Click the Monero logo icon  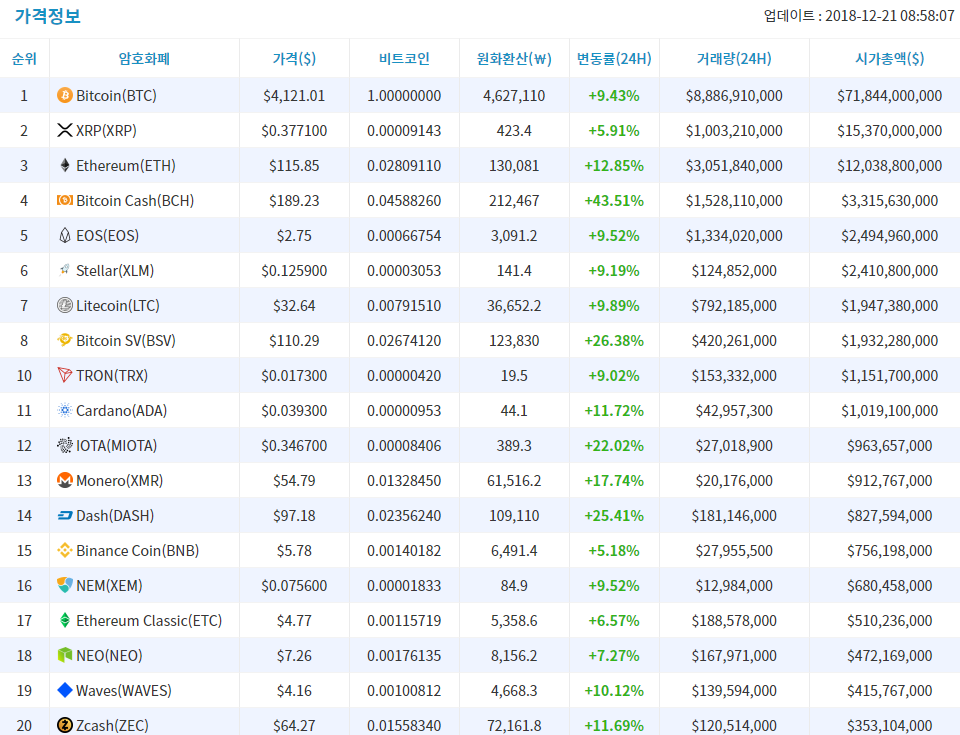[64, 480]
